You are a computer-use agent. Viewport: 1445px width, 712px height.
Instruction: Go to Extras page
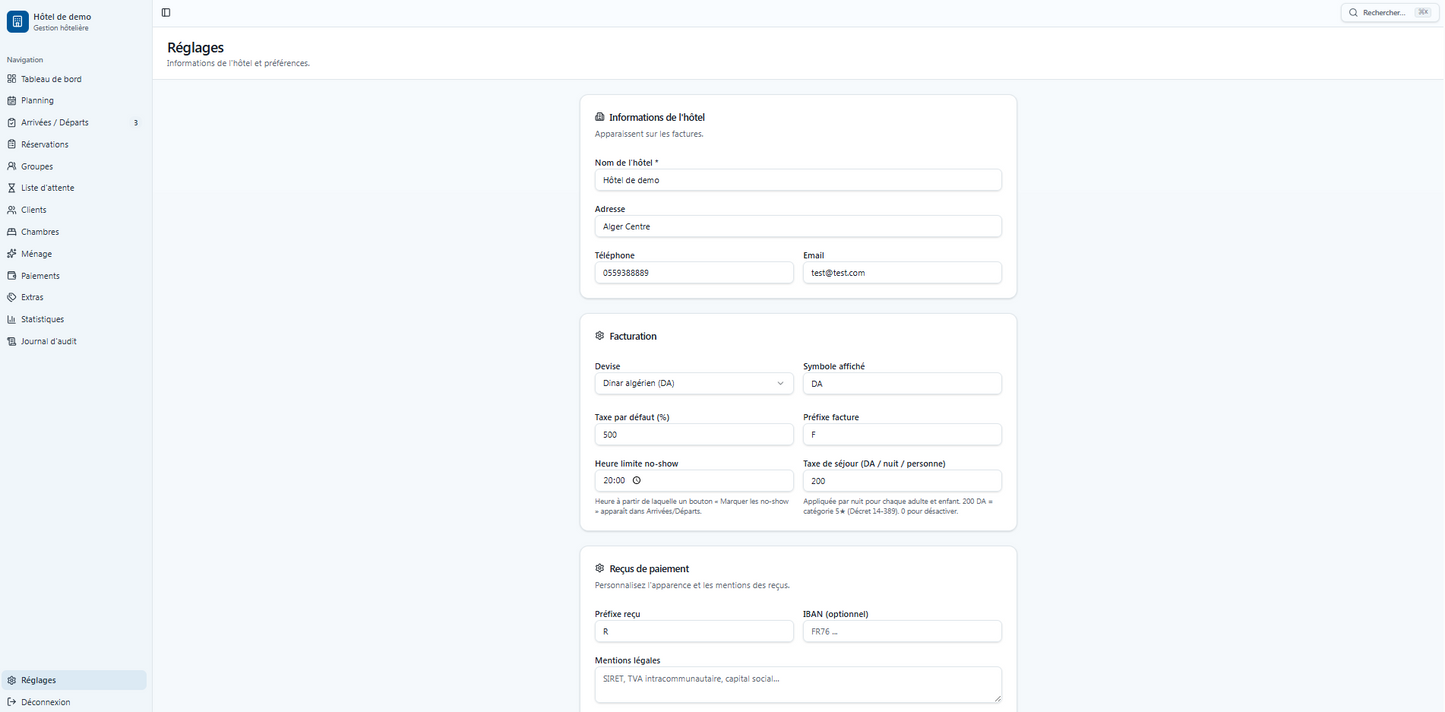(x=75, y=297)
